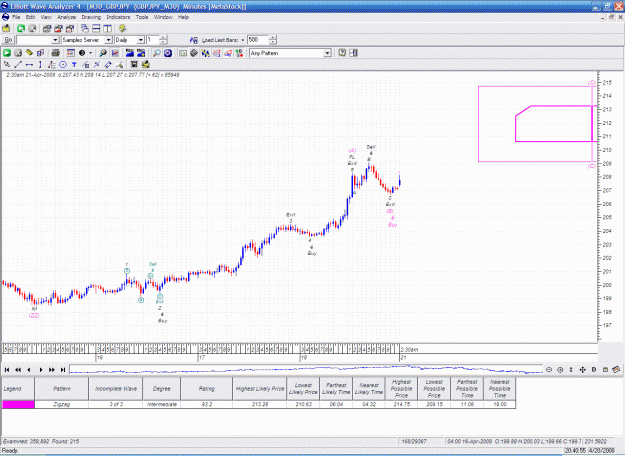Click single play forward button
The width and height of the screenshot is (625, 456).
40,370
